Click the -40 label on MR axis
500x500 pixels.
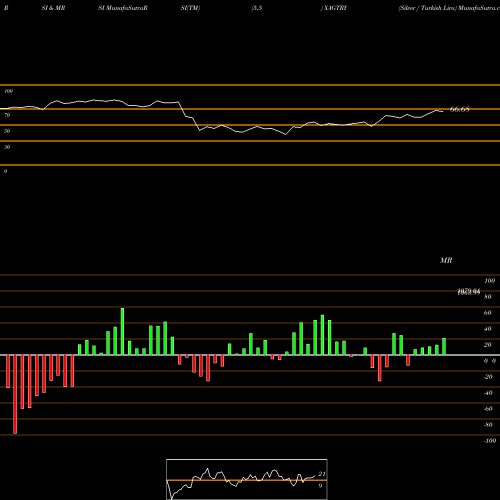pos(488,393)
